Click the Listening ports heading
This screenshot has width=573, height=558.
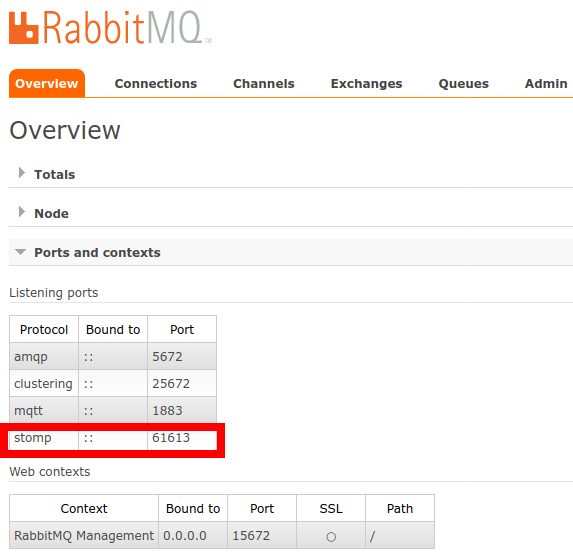pyautogui.click(x=54, y=293)
